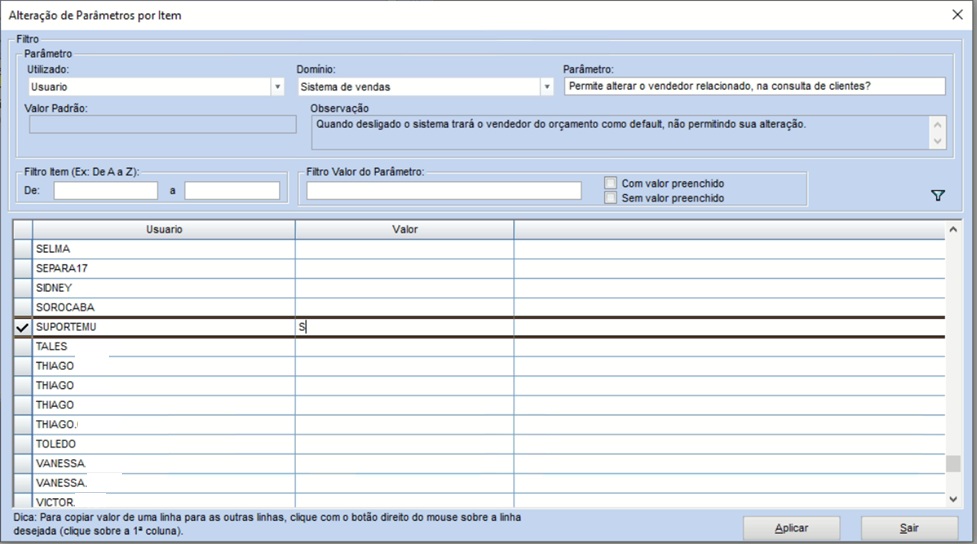The width and height of the screenshot is (977, 544).
Task: Click checkmark icon beside SUPORTEMU row
Action: [22, 327]
